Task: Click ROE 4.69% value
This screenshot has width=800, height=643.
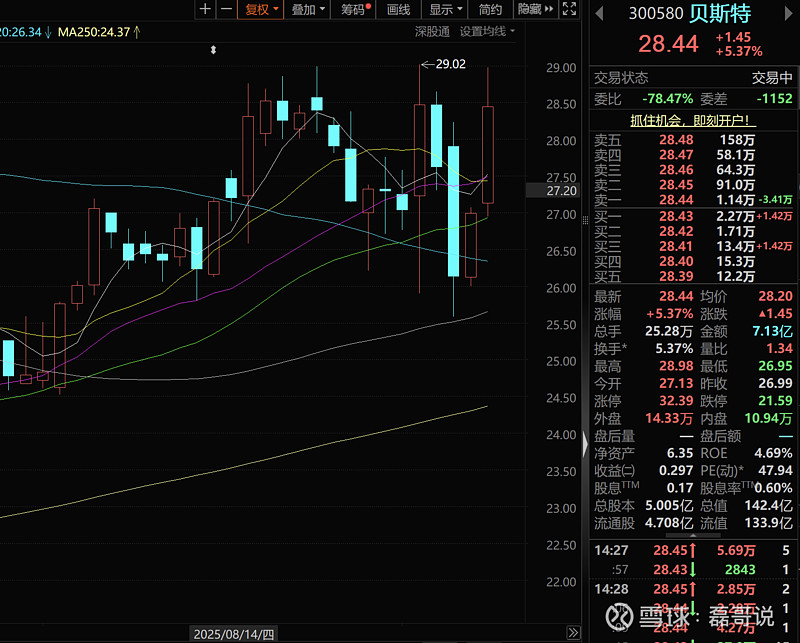Action: (x=773, y=453)
